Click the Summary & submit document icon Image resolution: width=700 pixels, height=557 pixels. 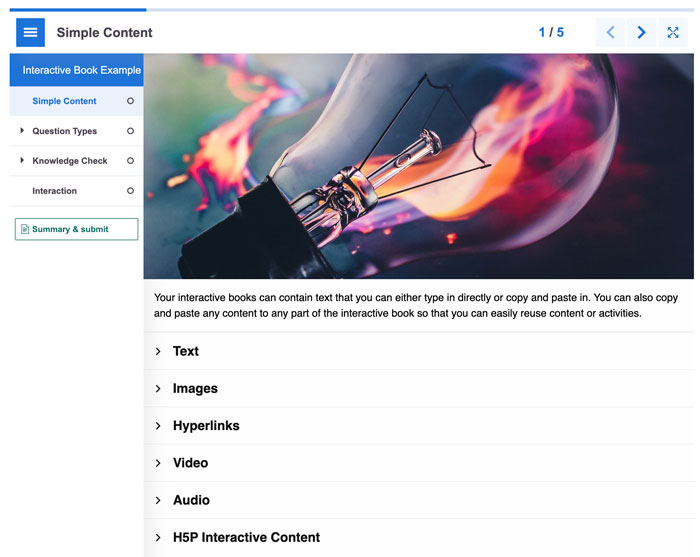point(24,230)
